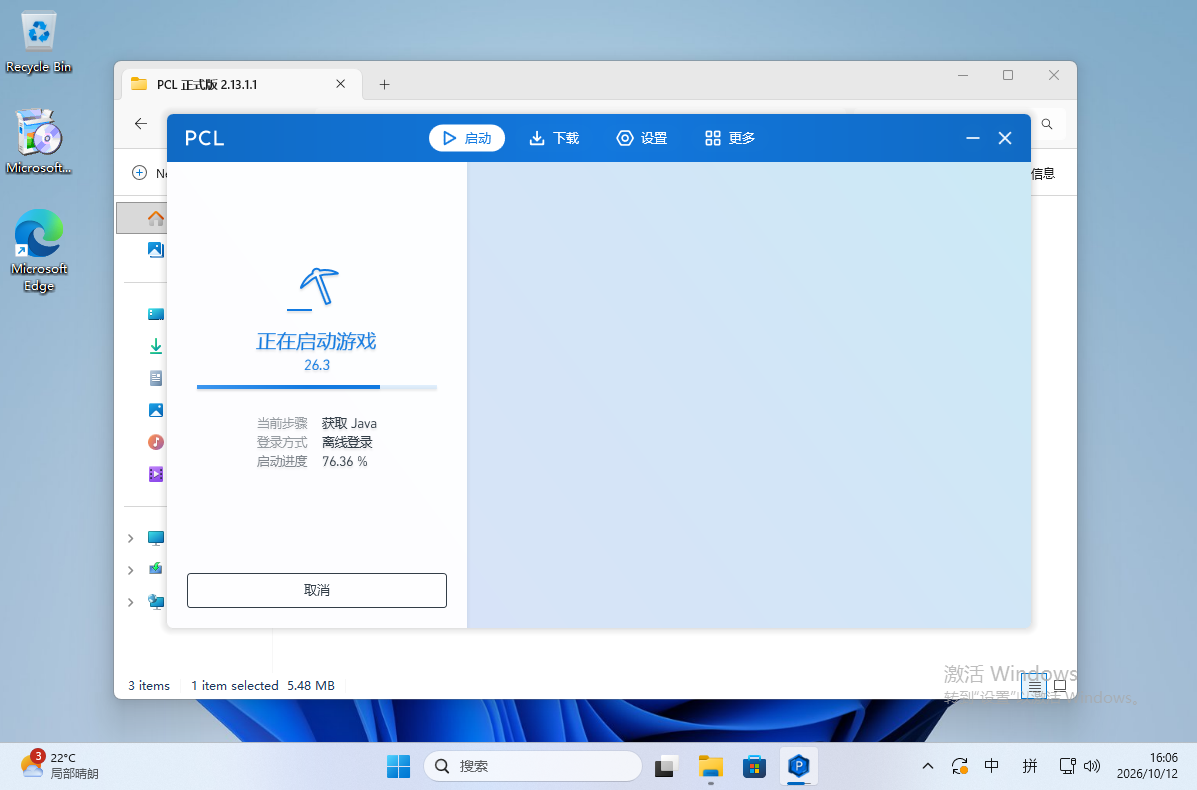This screenshot has width=1197, height=790.
Task: Switch Explorer to large icons view
Action: [1060, 686]
